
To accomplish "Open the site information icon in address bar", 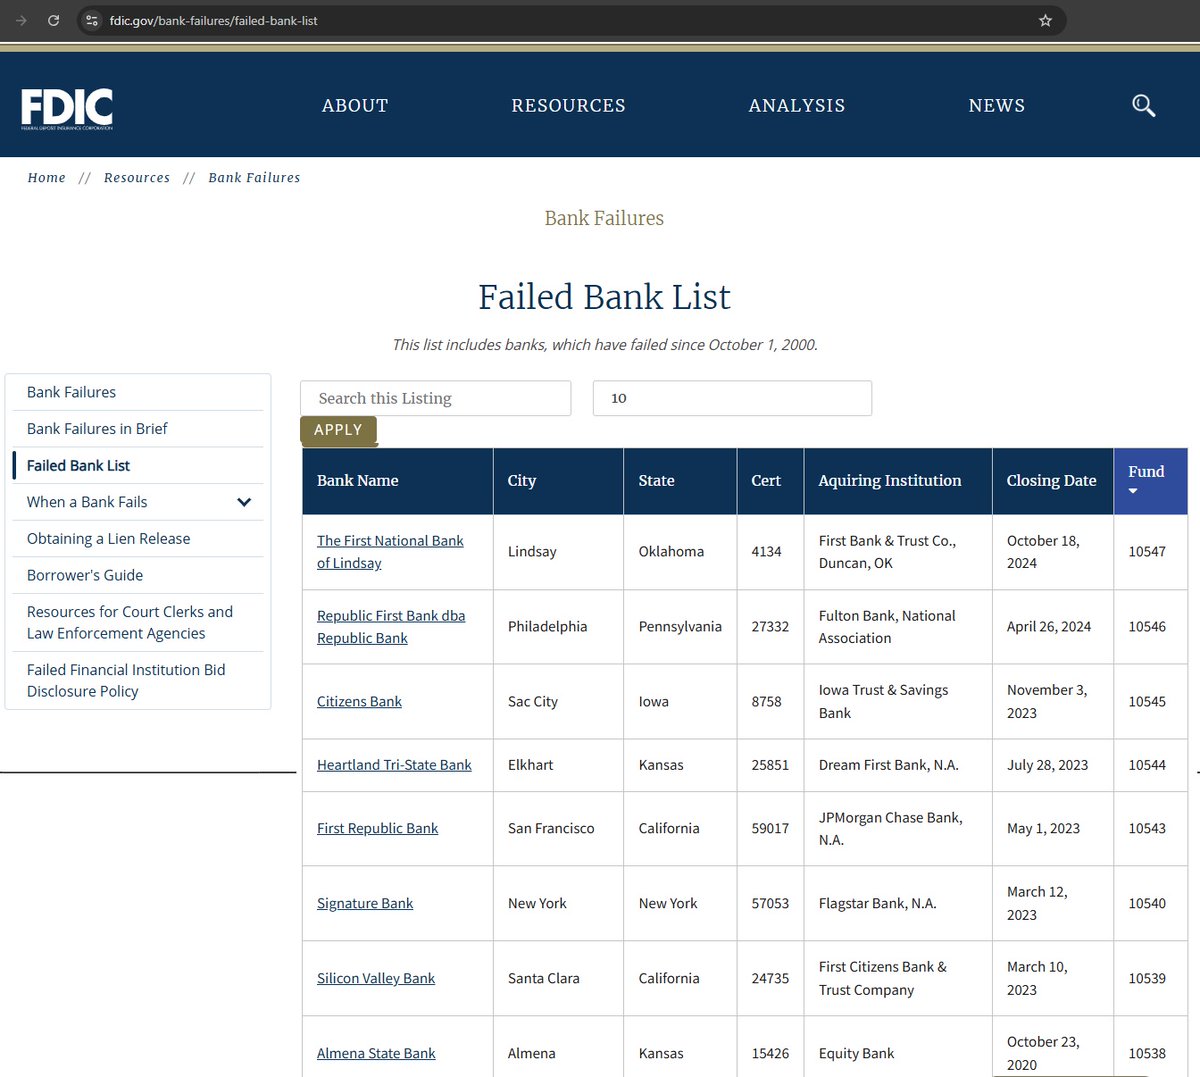I will click(92, 20).
